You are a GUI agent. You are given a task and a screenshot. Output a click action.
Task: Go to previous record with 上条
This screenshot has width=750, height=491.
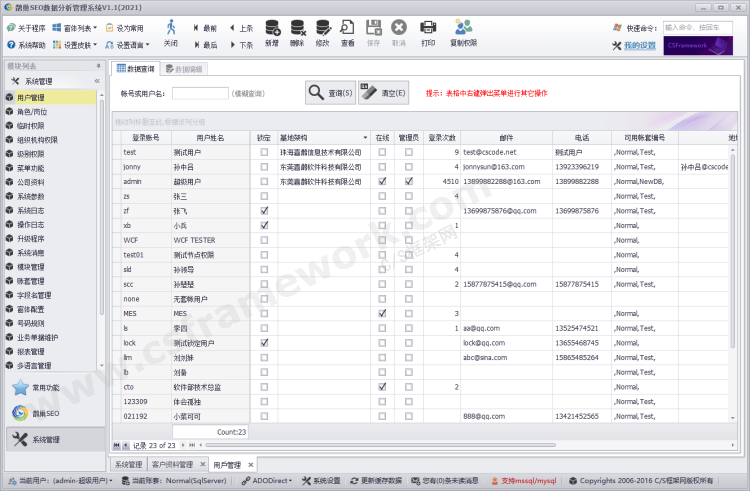[241, 28]
